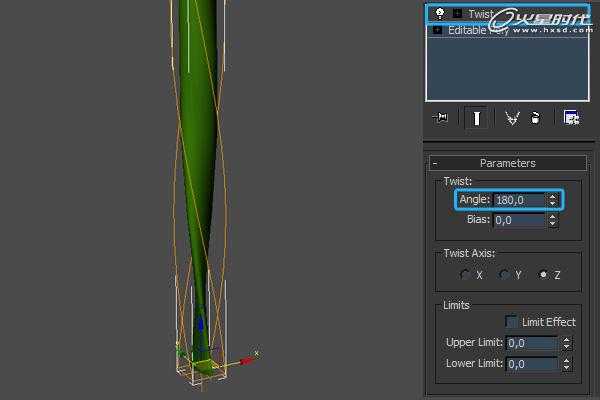Increase Upper Limit with spinner up arrow
Screen dimensions: 600x400
click(567, 340)
